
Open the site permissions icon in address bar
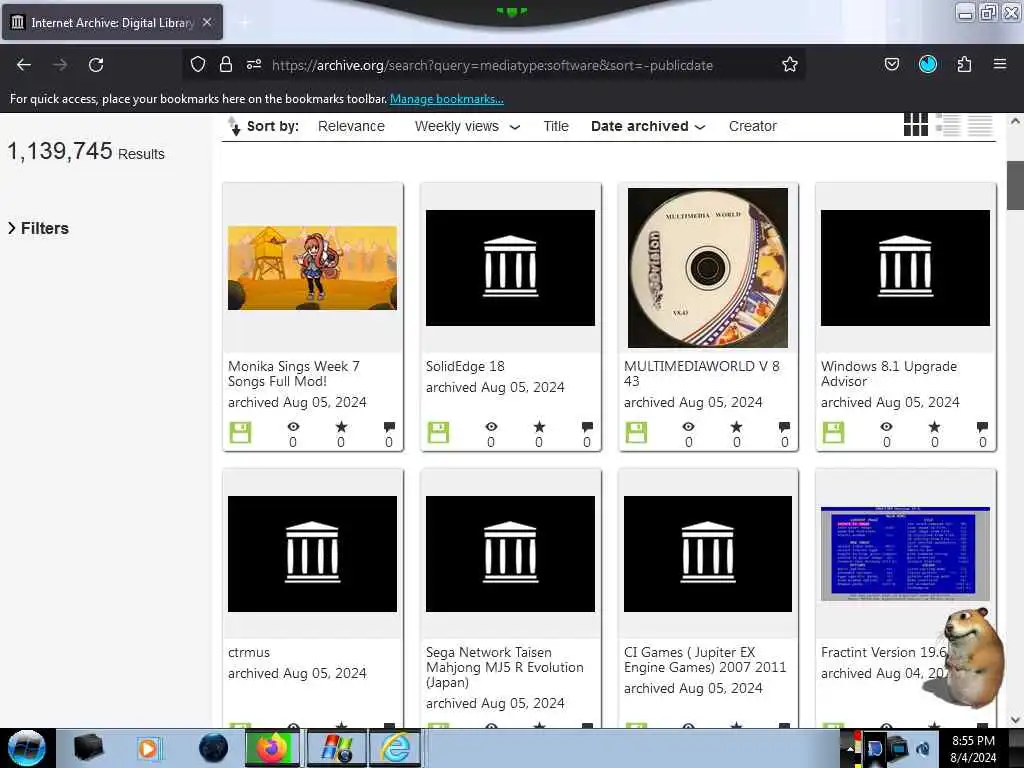[254, 64]
